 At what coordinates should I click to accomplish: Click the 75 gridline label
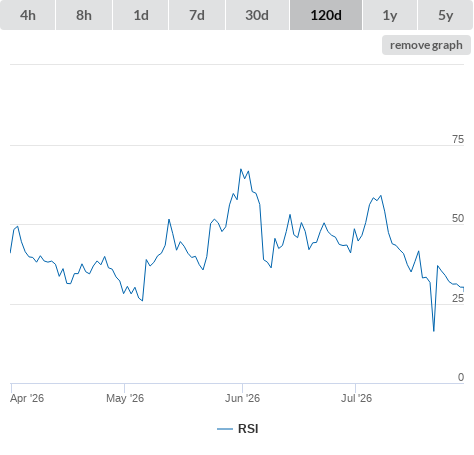pos(458,139)
